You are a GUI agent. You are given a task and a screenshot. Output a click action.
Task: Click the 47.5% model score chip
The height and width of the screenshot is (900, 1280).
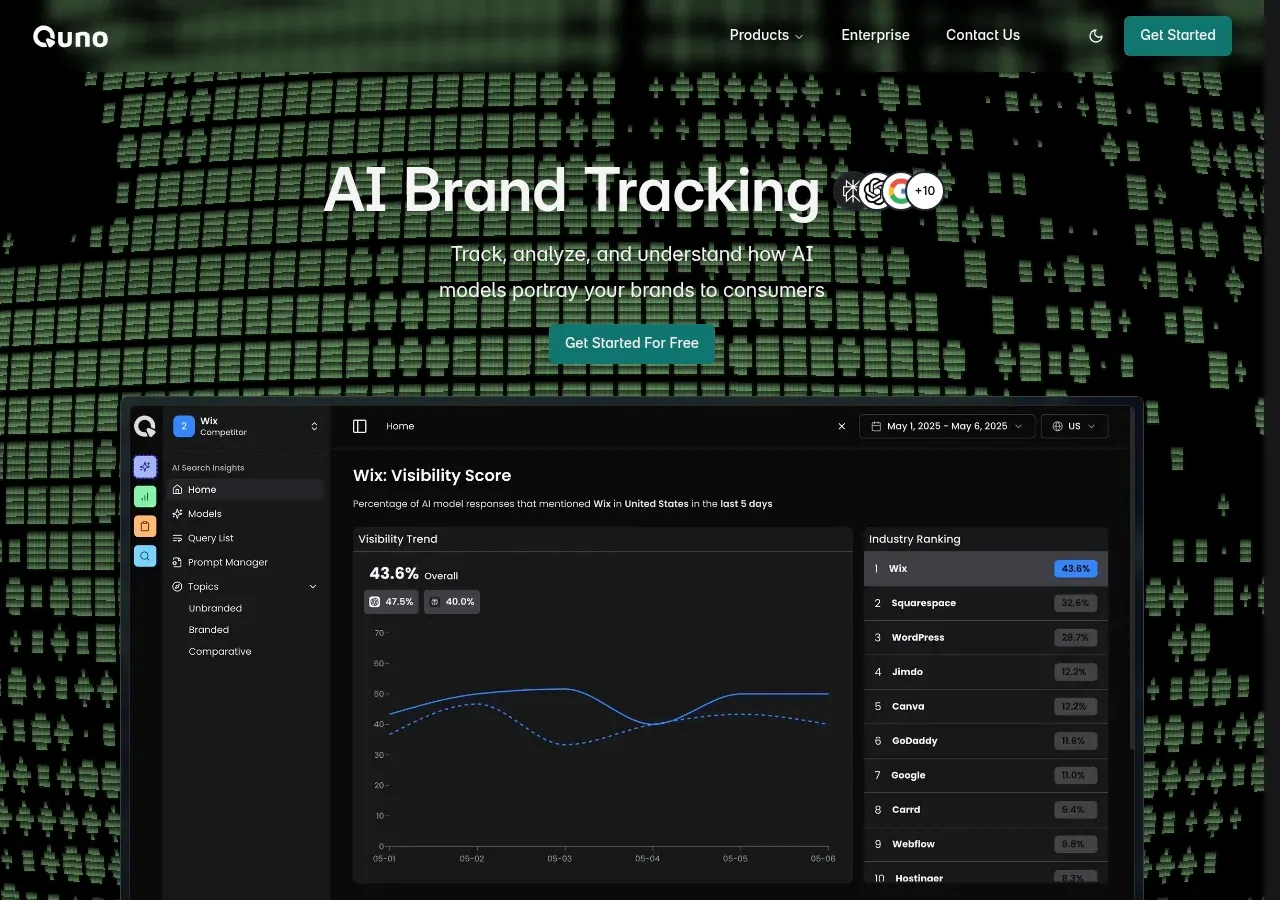[x=391, y=602]
